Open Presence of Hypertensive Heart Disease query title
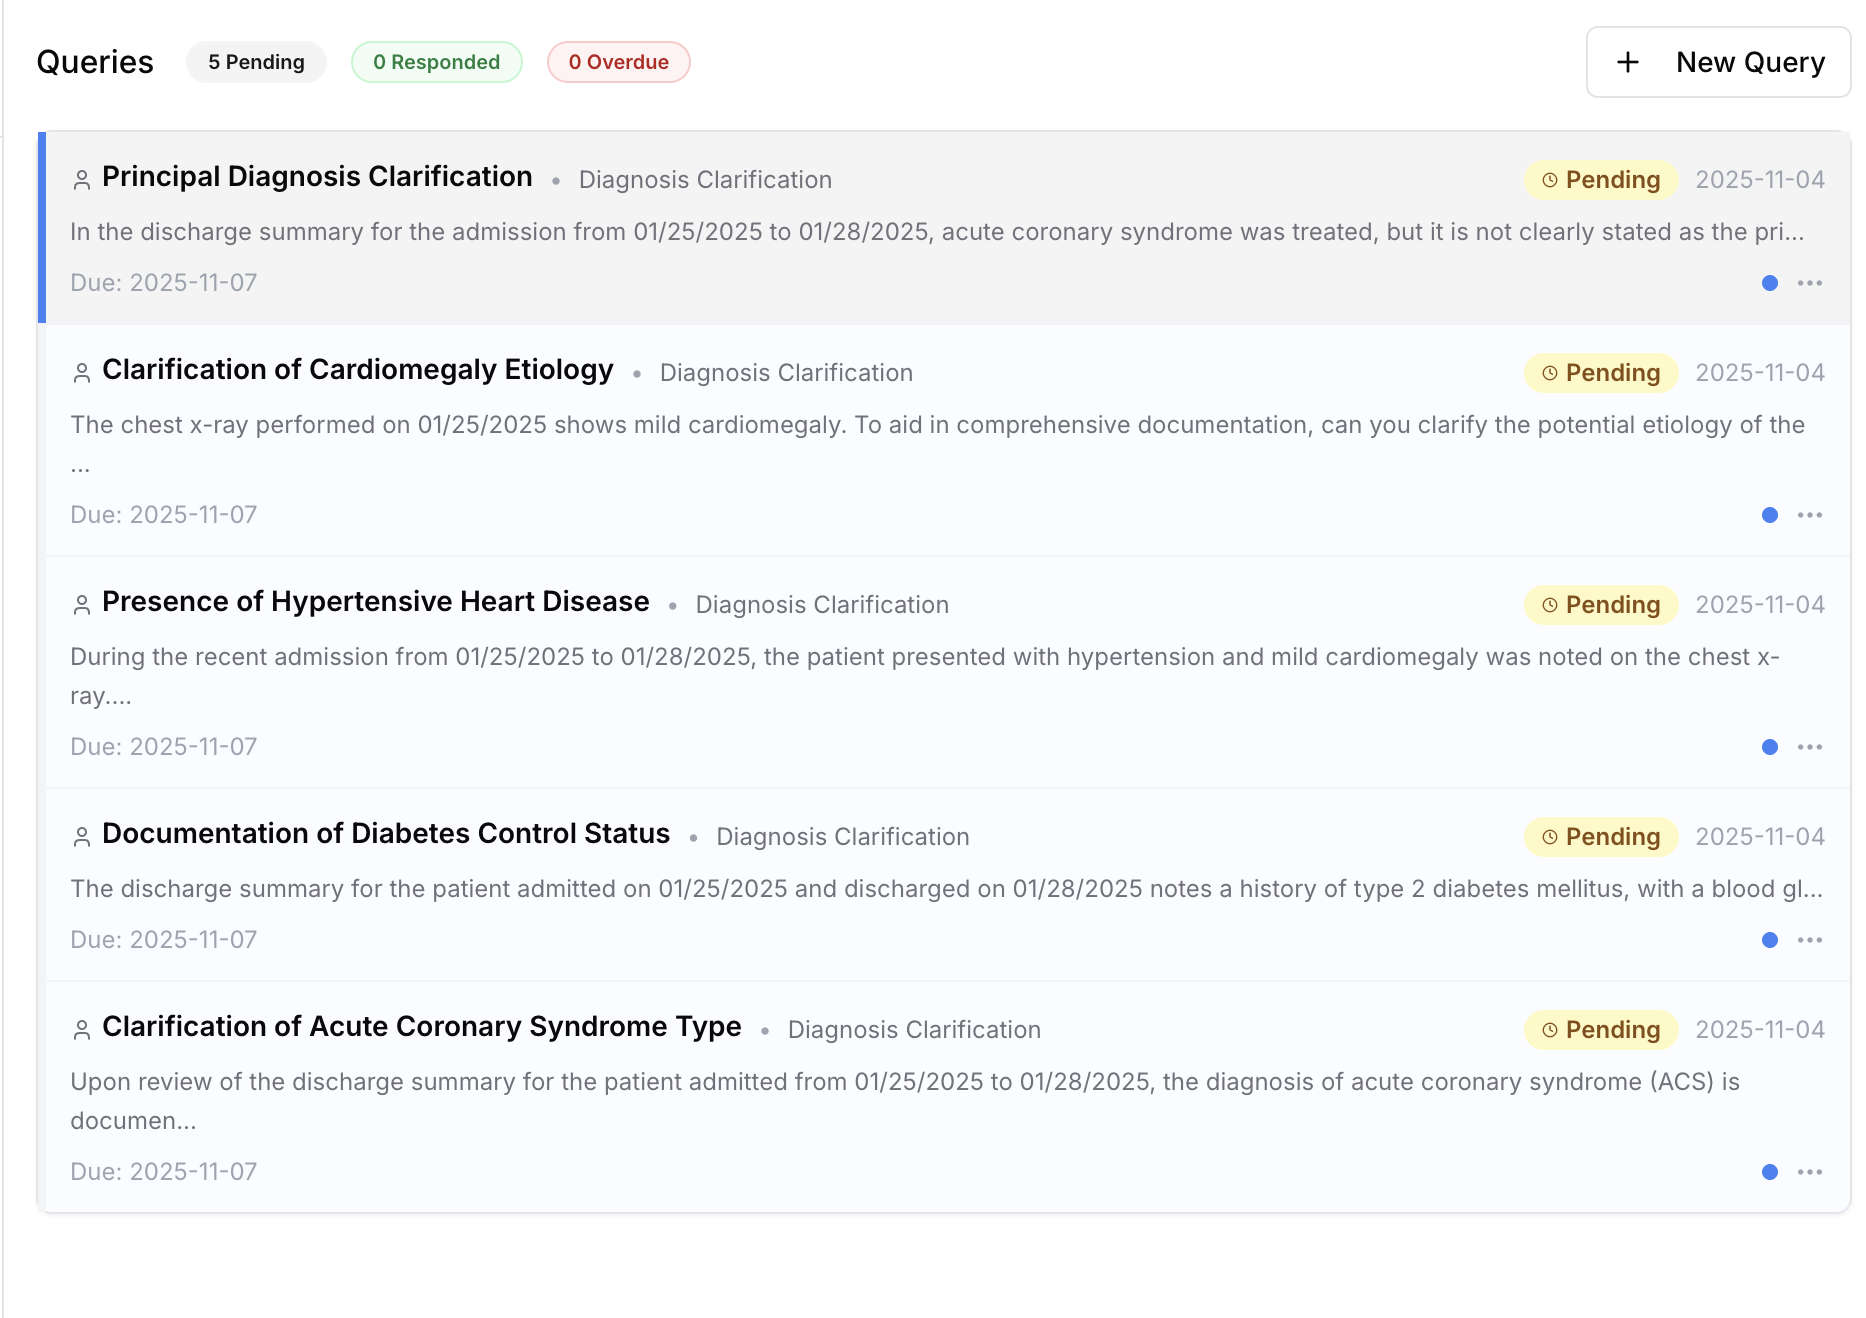 click(375, 602)
